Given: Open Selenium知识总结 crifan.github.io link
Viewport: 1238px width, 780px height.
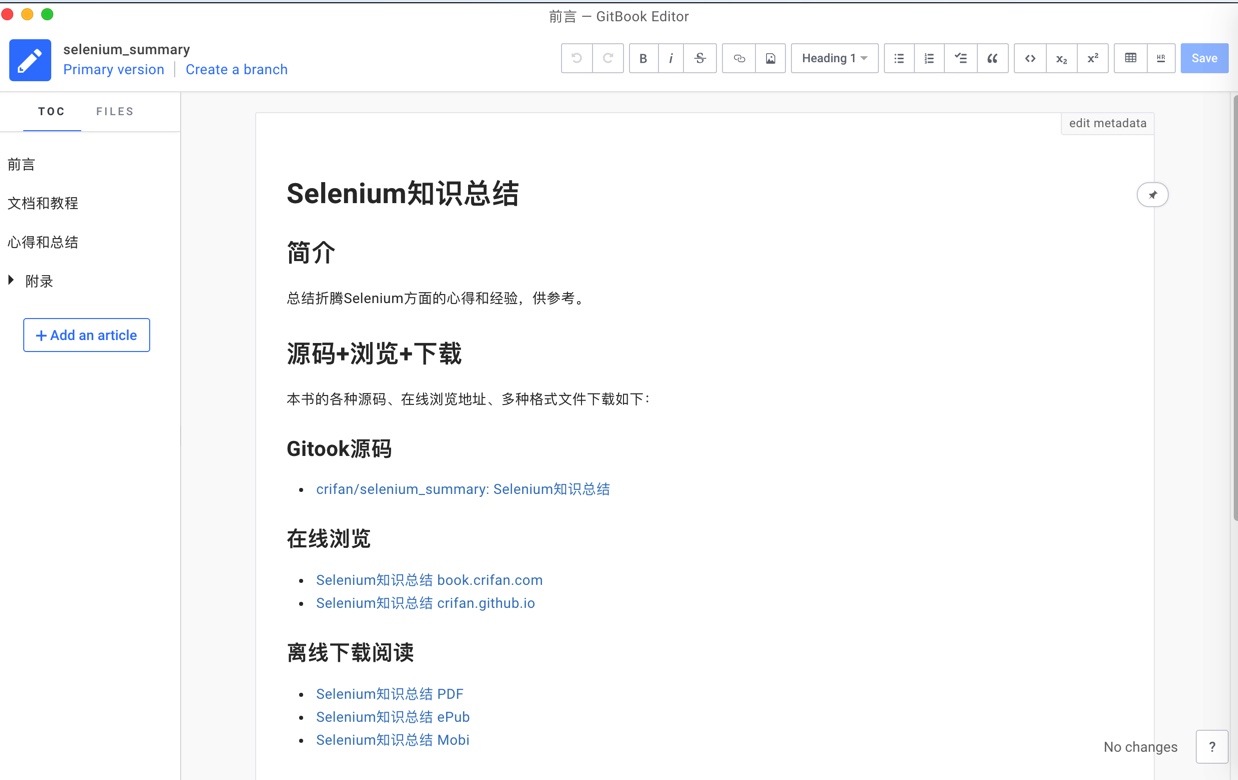Looking at the screenshot, I should click(x=425, y=603).
